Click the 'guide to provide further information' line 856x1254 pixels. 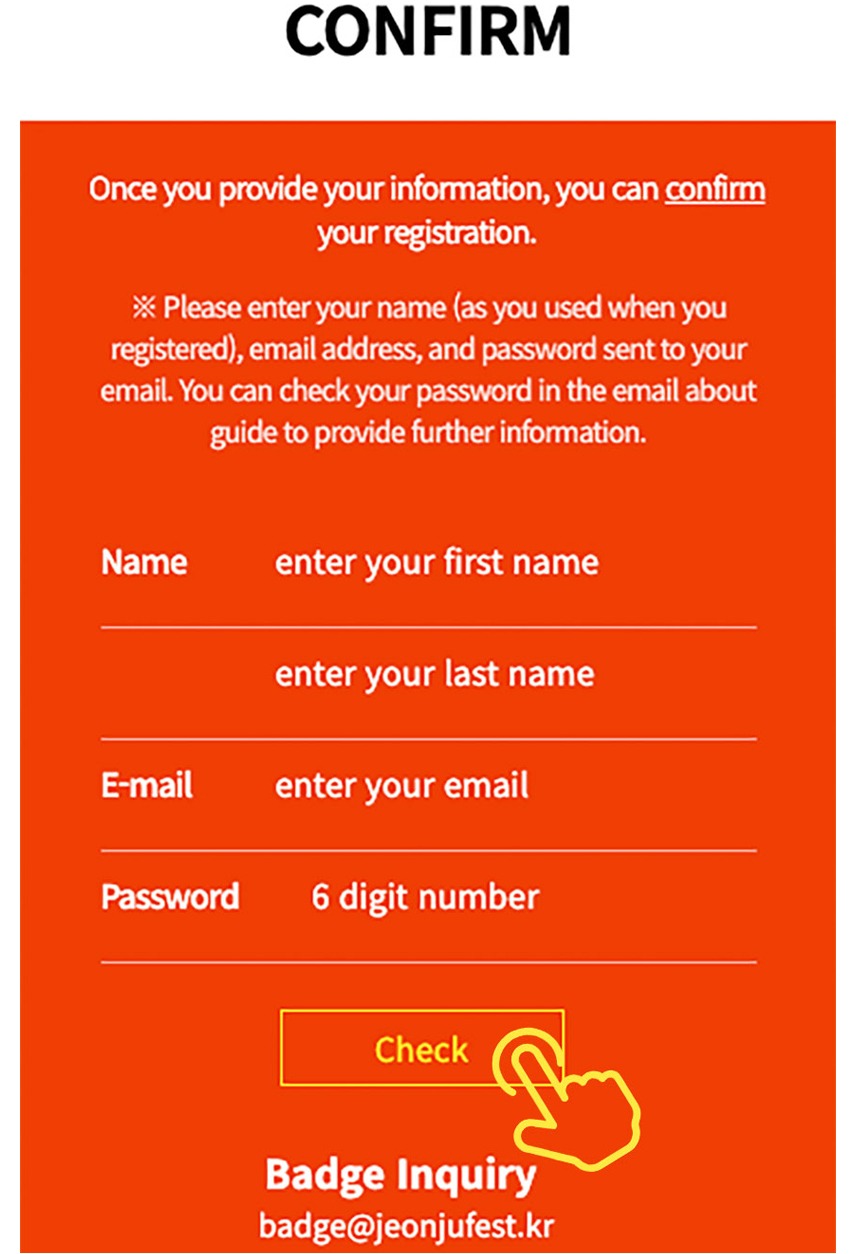click(427, 435)
